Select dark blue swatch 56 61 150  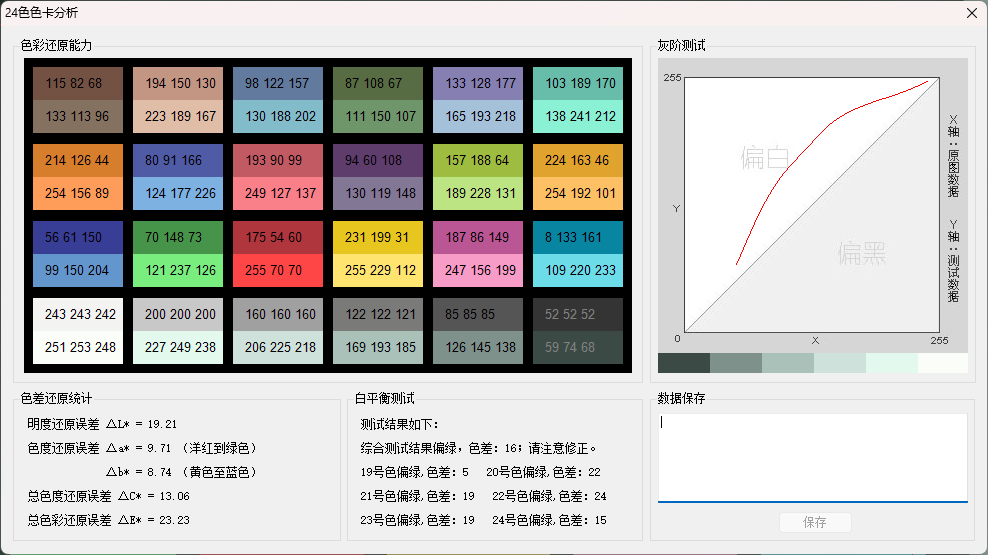[78, 237]
